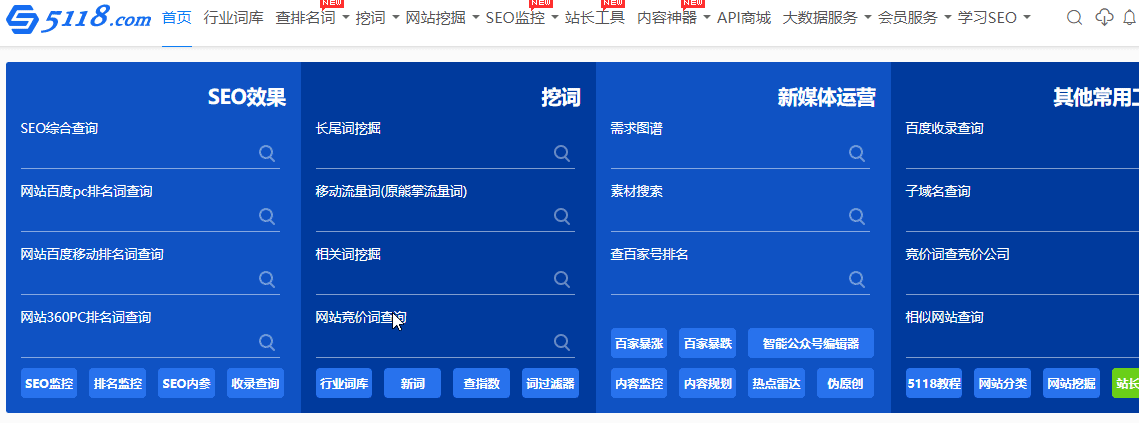This screenshot has width=1139, height=423.
Task: Click 伪原创 button
Action: pos(846,383)
